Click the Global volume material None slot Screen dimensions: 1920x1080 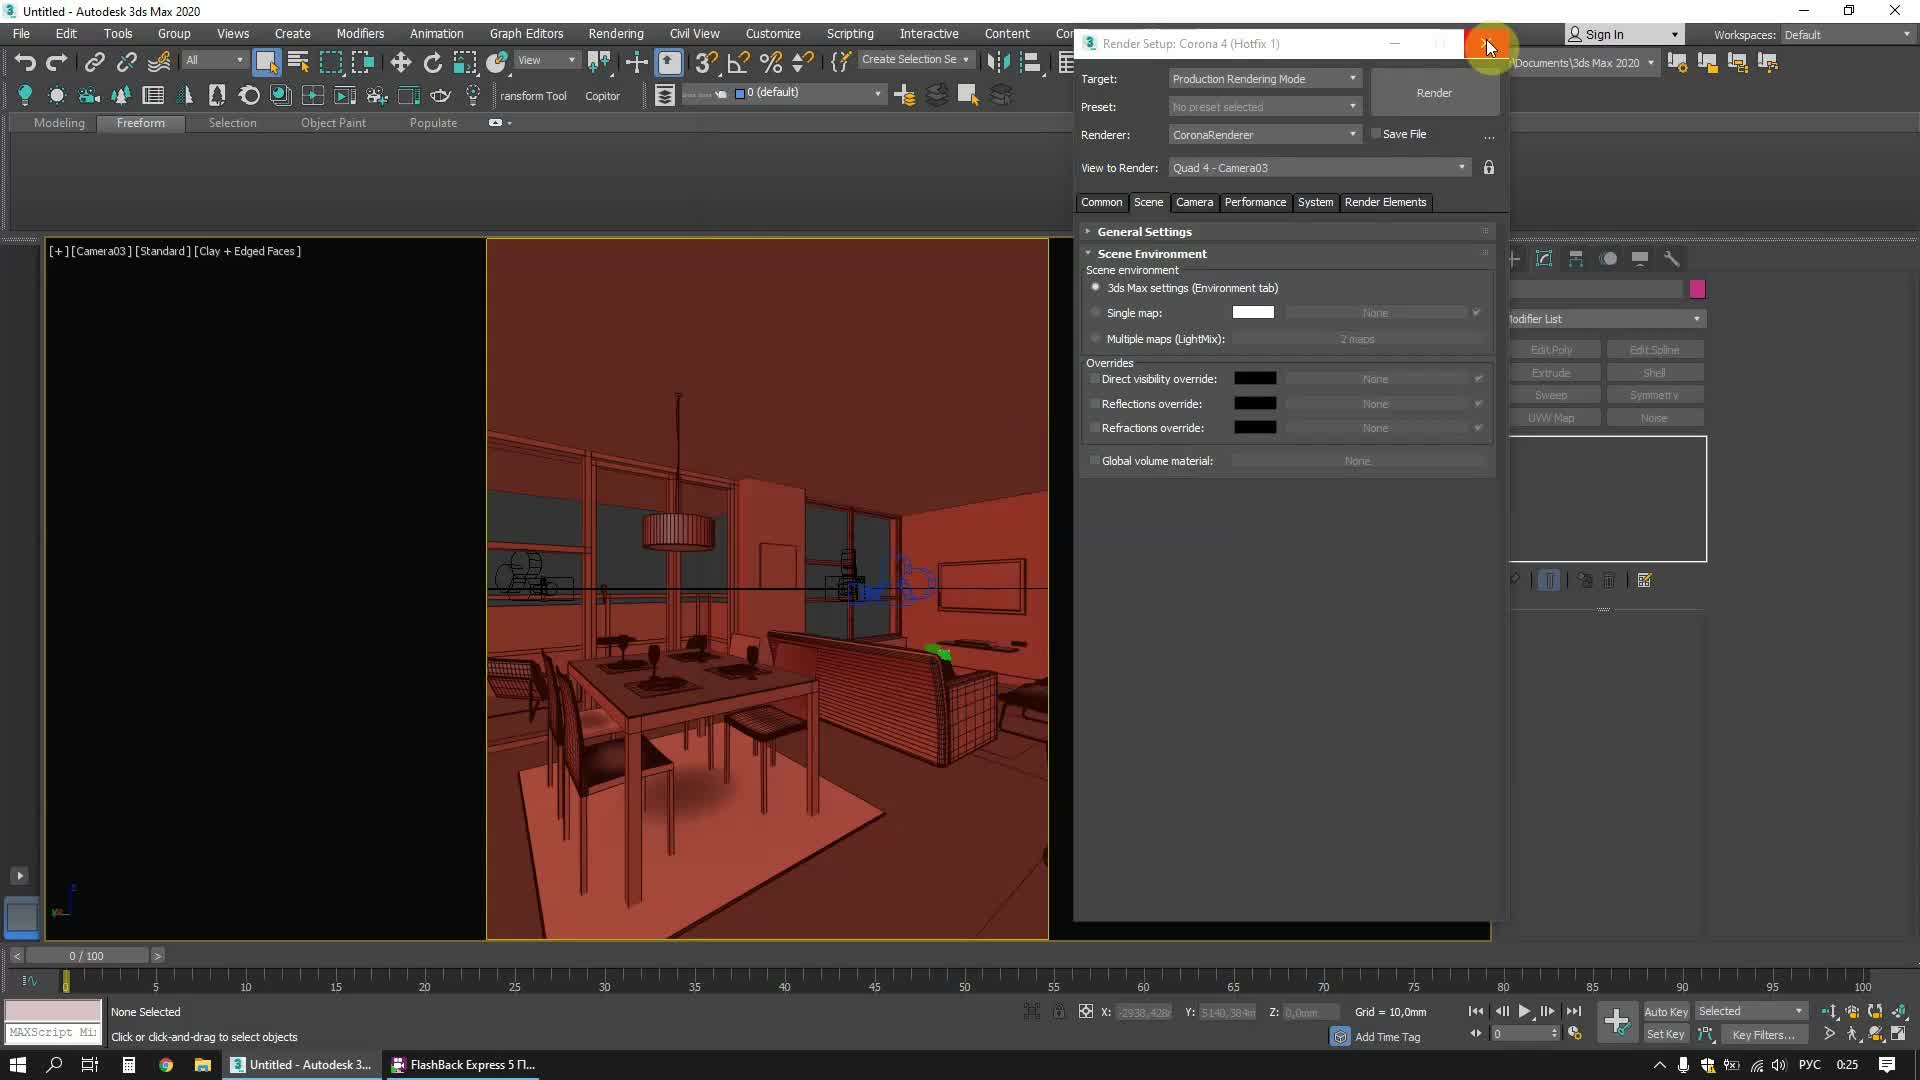click(x=1357, y=461)
